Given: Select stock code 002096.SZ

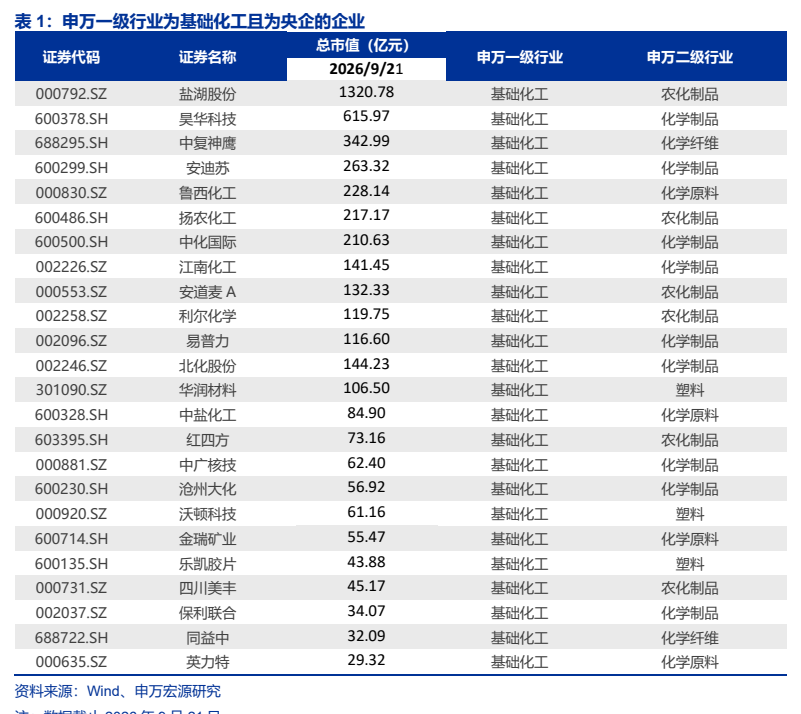Looking at the screenshot, I should point(71,341).
